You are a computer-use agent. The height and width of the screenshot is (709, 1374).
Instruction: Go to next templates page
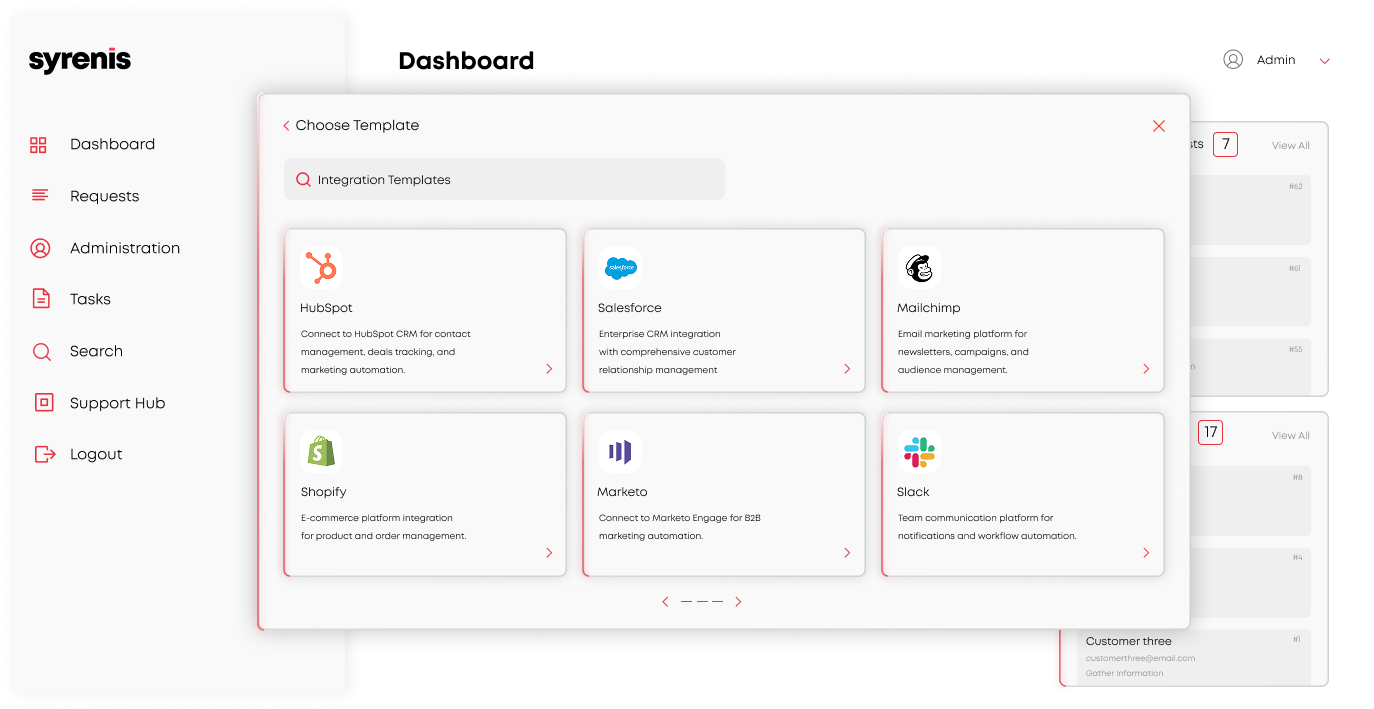pos(739,602)
